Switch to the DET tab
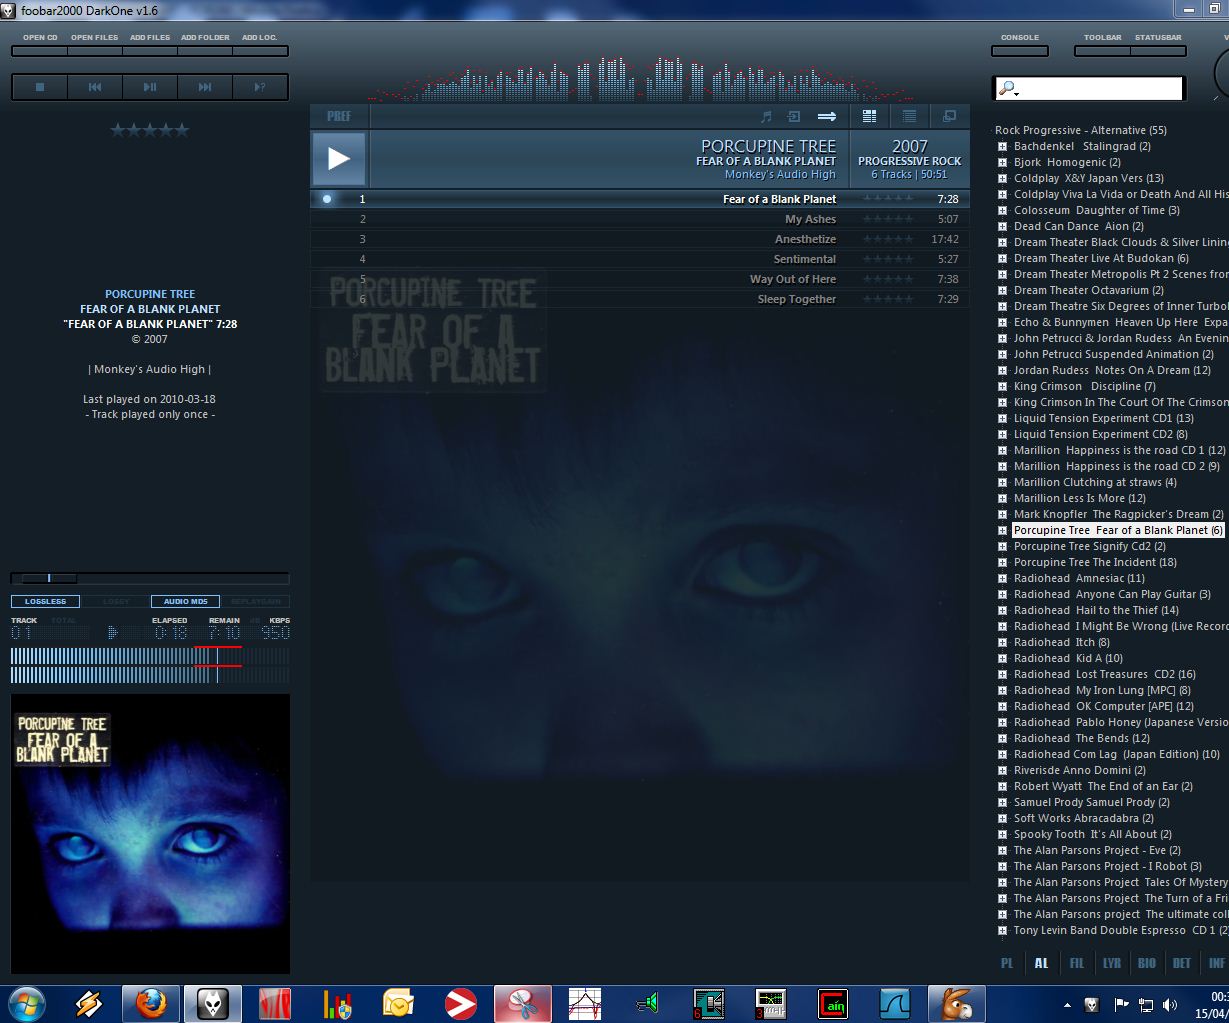This screenshot has height=1023, width=1229. click(x=1182, y=963)
